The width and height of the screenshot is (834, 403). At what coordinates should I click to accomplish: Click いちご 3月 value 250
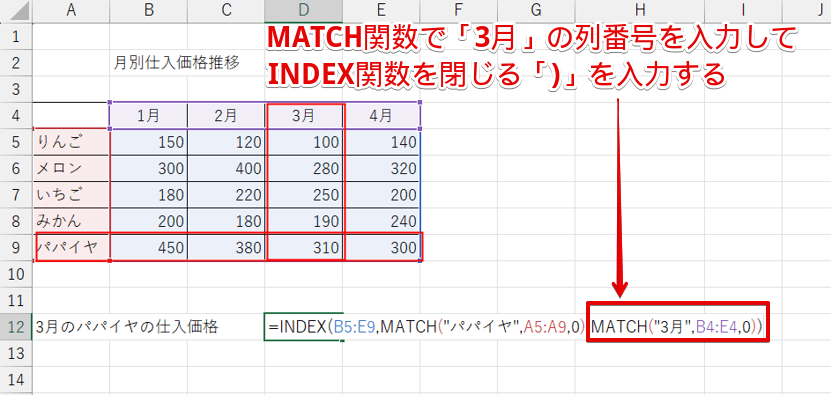tap(304, 195)
